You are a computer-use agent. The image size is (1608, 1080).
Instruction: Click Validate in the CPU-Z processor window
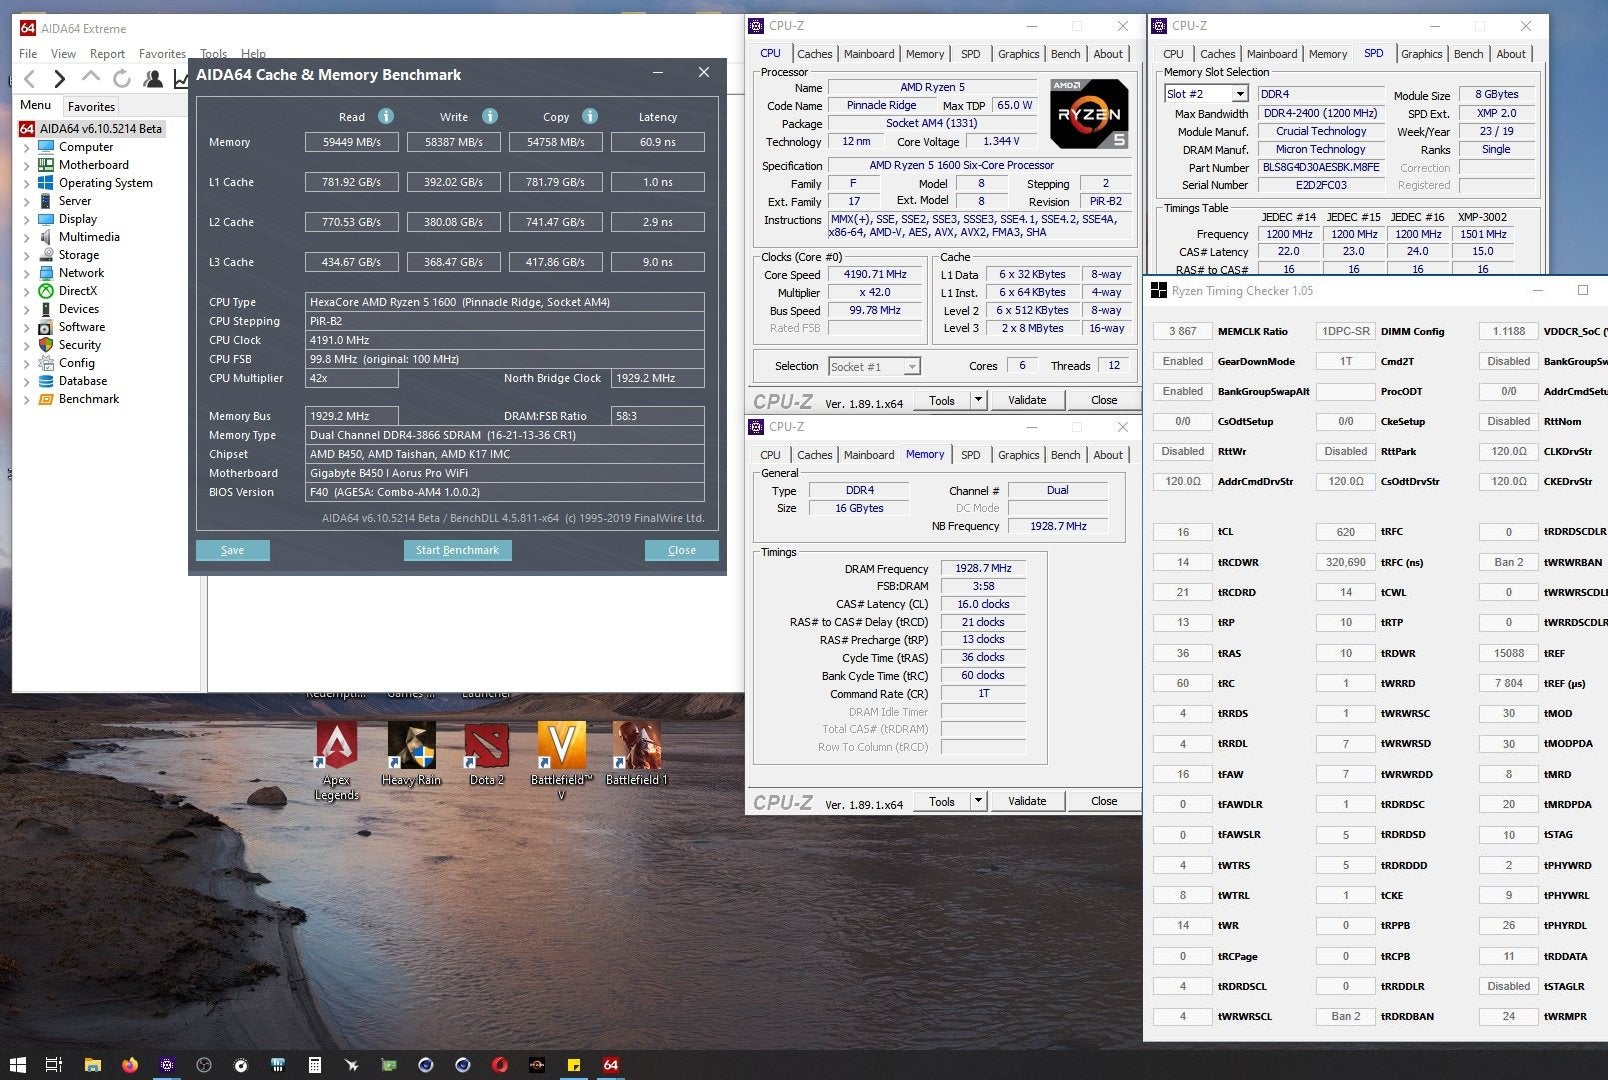click(x=1027, y=400)
